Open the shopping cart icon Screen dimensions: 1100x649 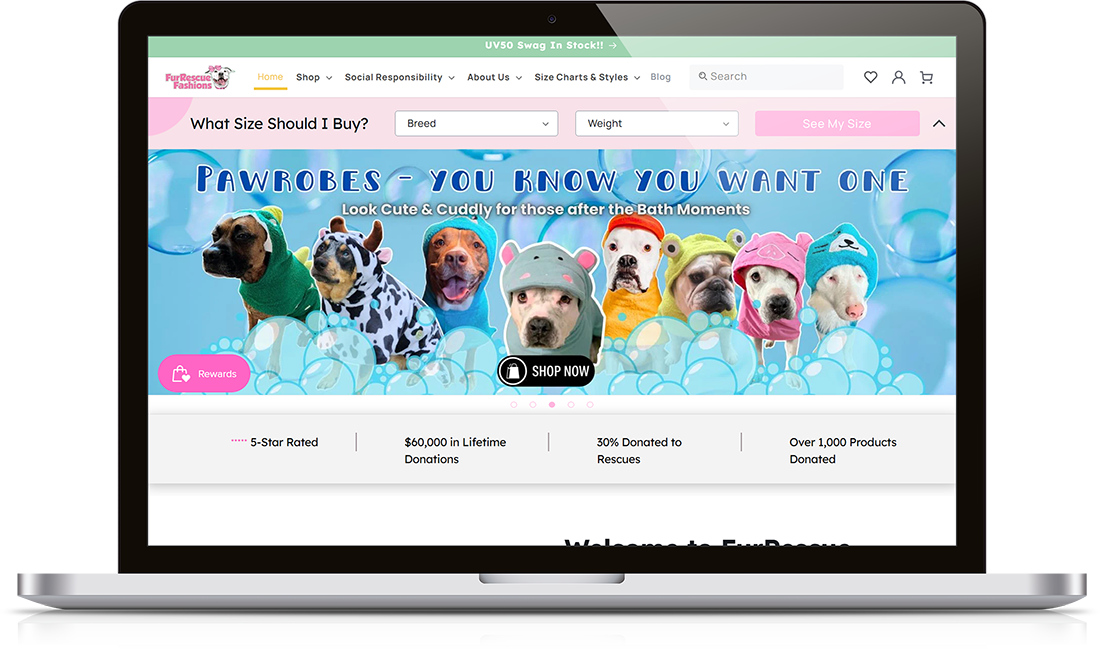926,77
